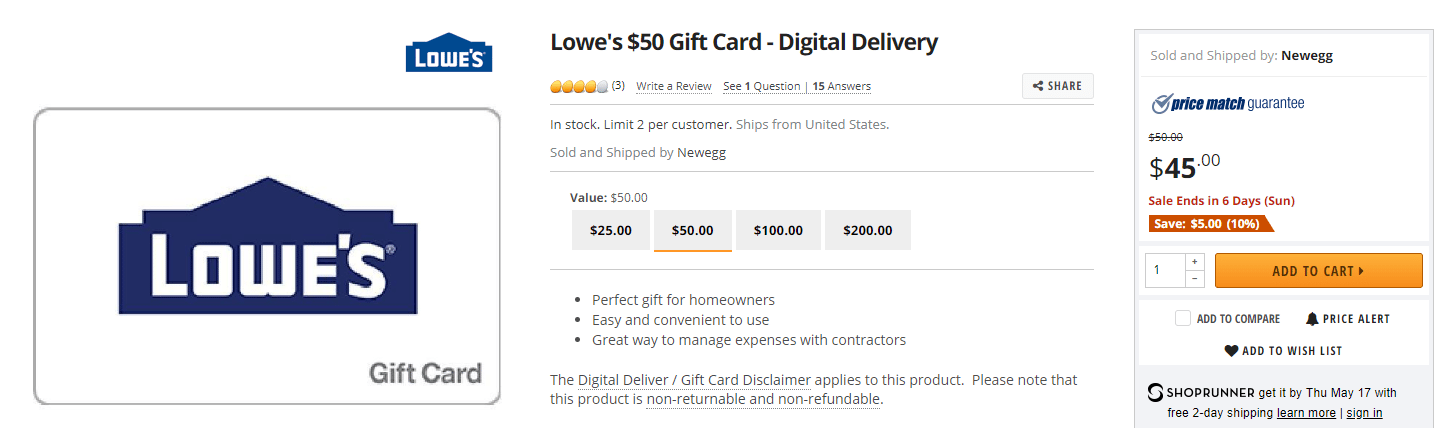This screenshot has height=428, width=1451.
Task: Open the Write a Review link
Action: tap(674, 87)
